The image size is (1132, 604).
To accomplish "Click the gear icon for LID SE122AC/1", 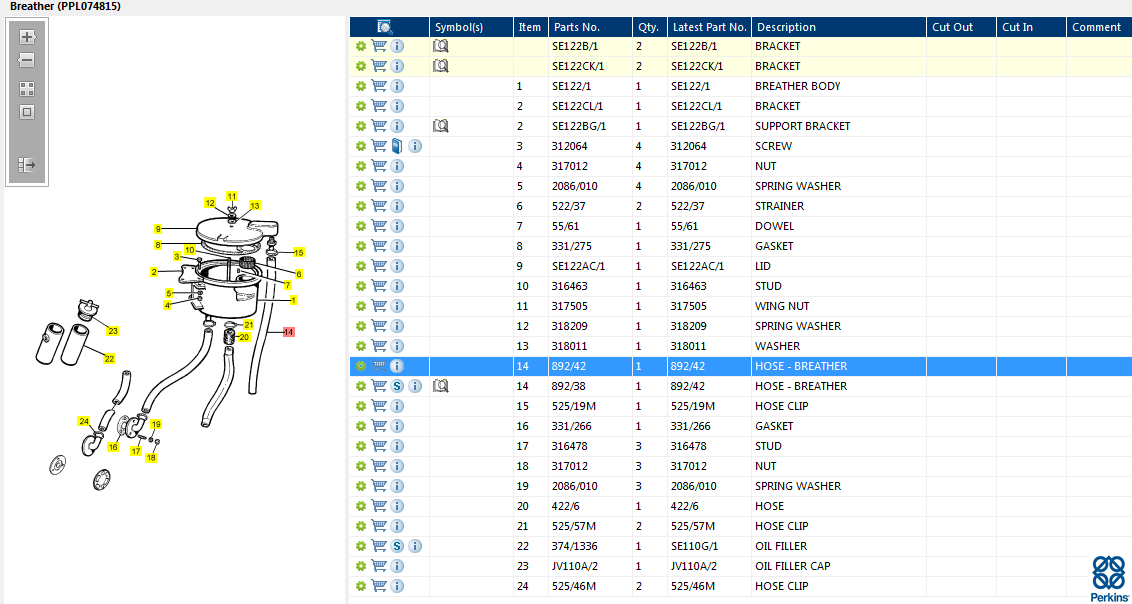I will 361,266.
